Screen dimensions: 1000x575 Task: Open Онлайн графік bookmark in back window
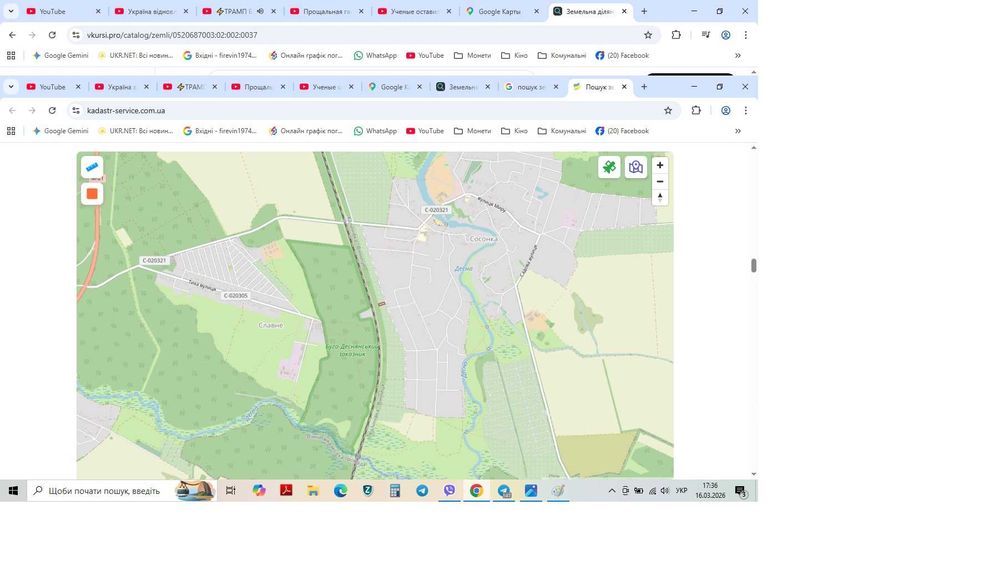click(x=305, y=55)
